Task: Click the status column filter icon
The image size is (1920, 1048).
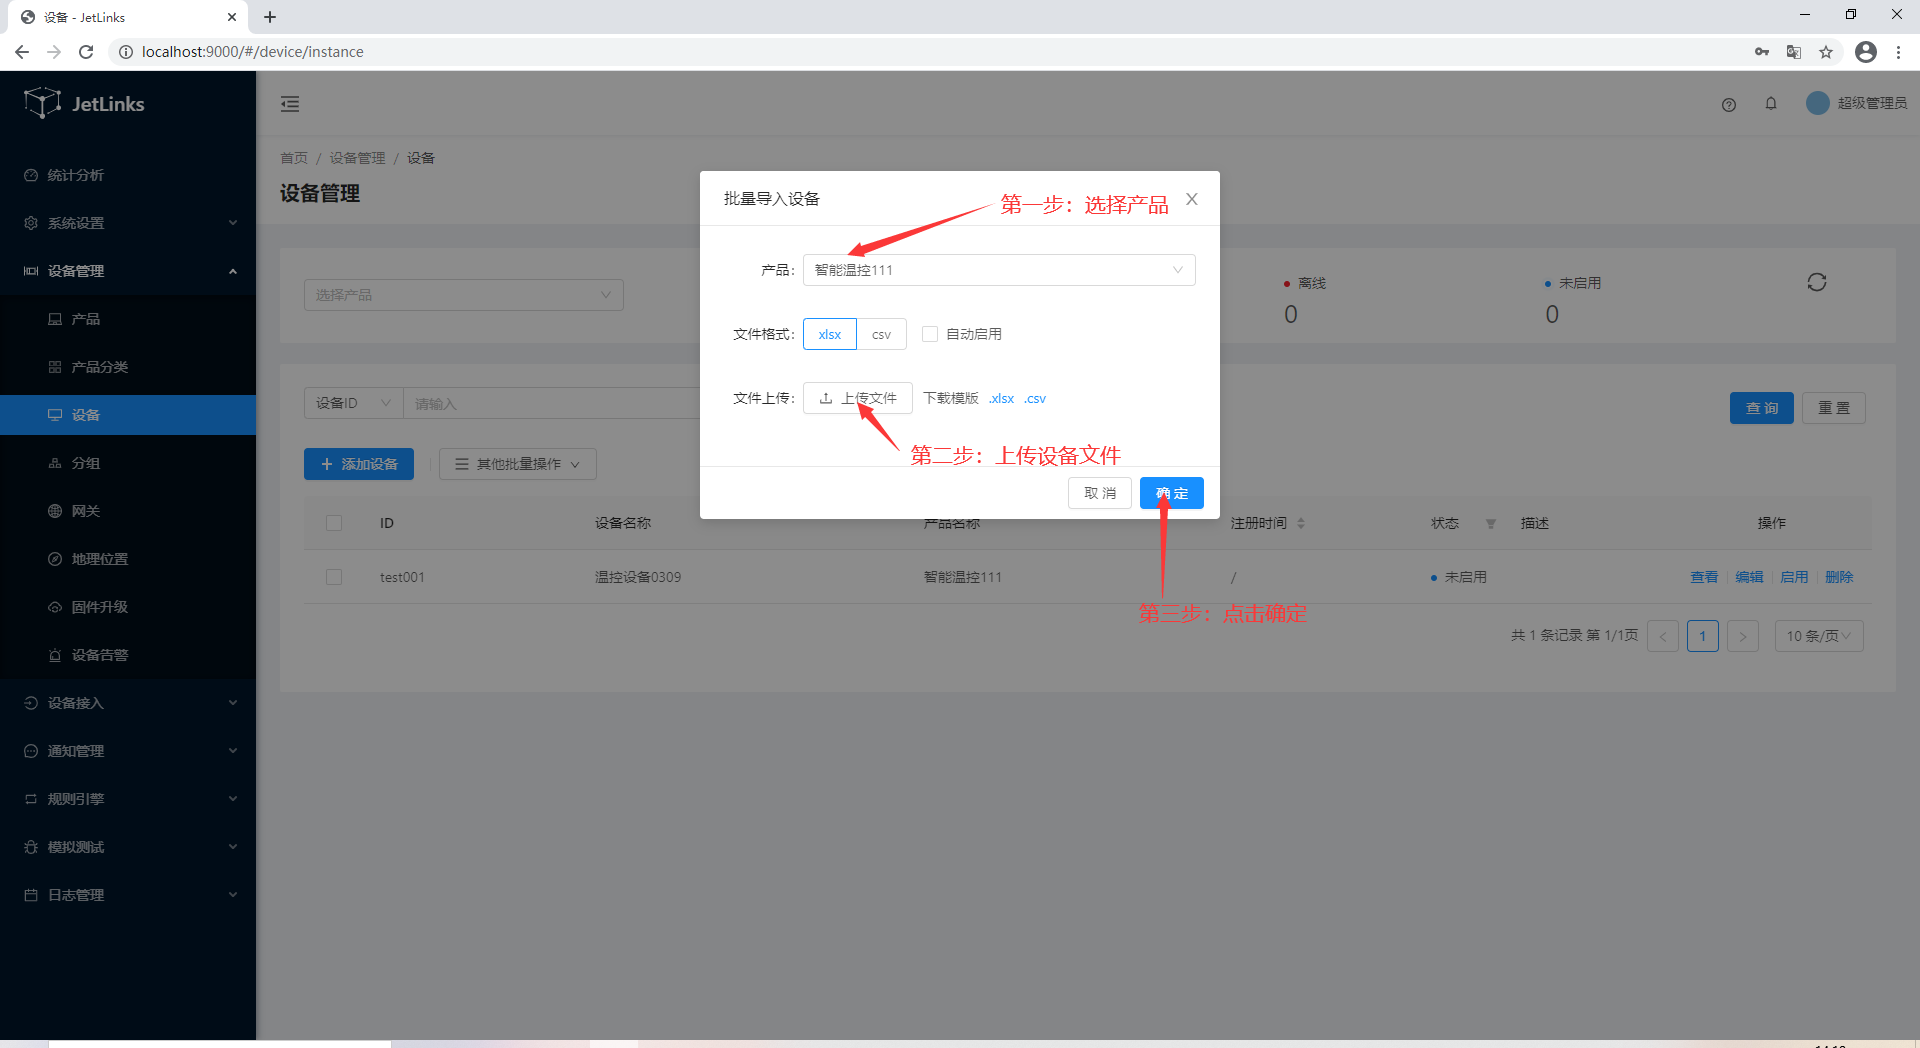Action: 1490,524
